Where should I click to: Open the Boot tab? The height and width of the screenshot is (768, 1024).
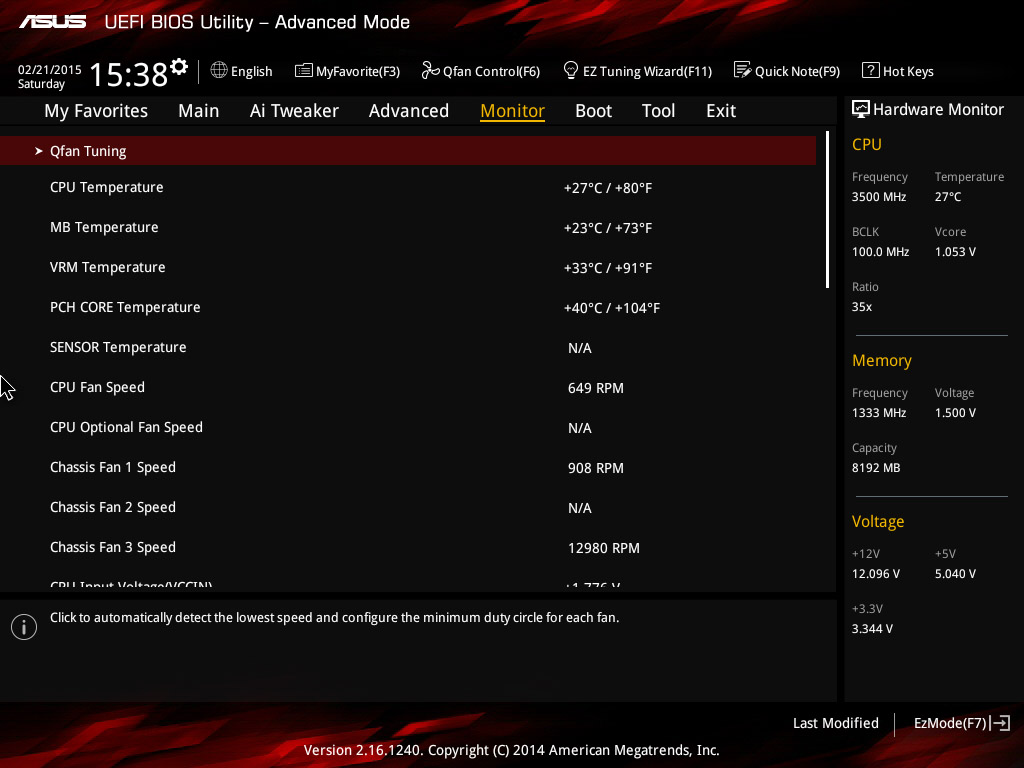click(x=594, y=111)
